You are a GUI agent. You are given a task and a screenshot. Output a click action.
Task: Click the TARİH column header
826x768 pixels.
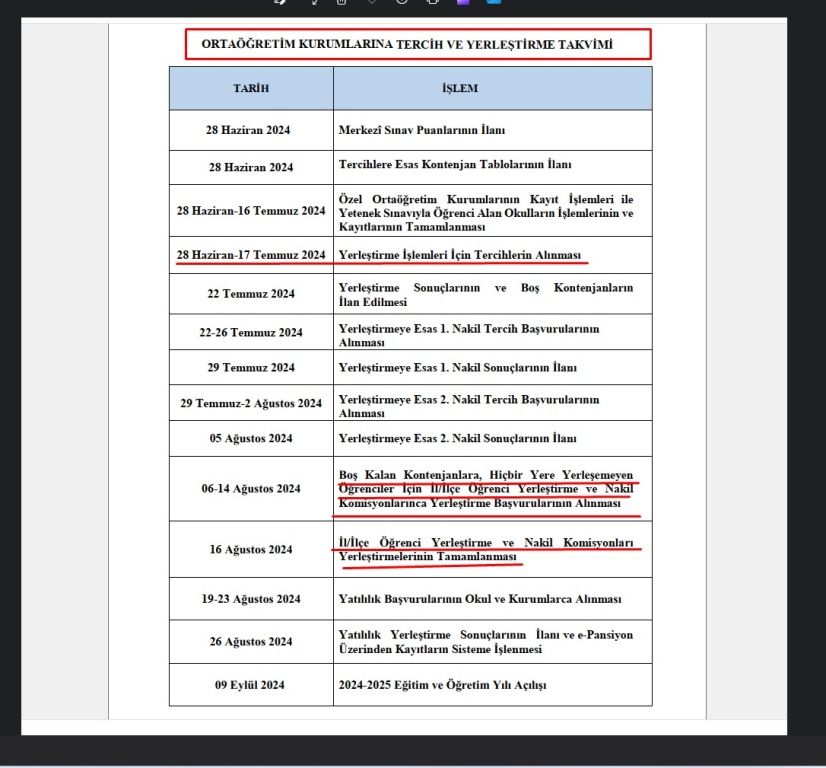click(251, 88)
